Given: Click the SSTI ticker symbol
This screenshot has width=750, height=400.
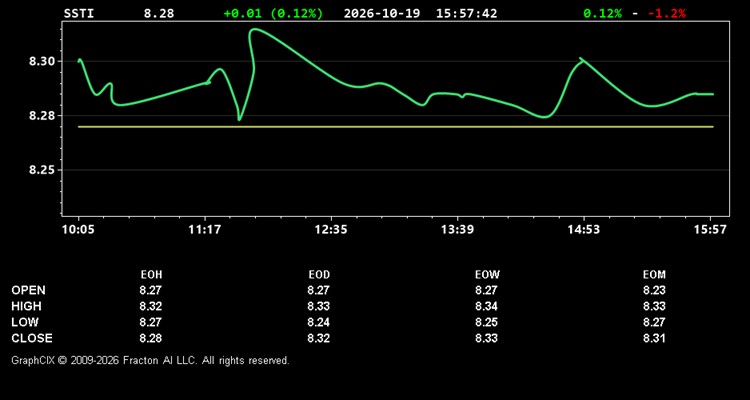Looking at the screenshot, I should [x=79, y=13].
